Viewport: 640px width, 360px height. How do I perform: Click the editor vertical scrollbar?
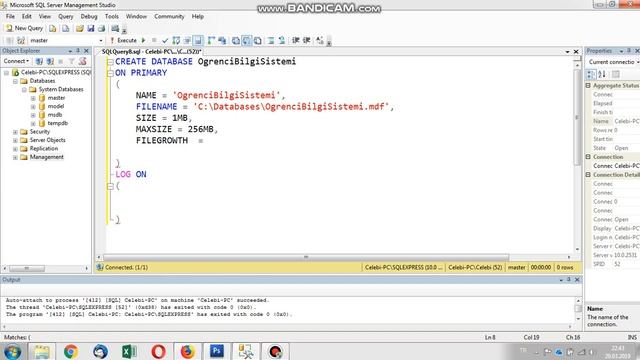point(577,118)
